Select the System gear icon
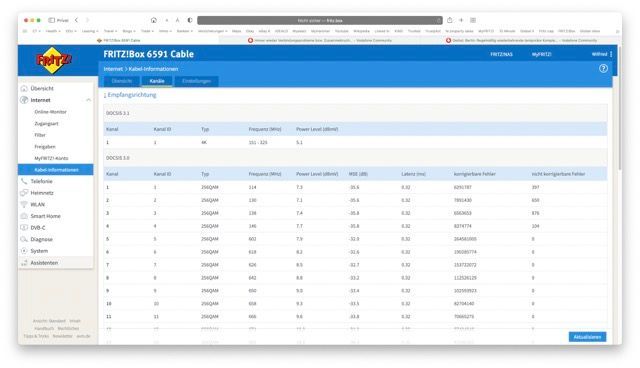640x368 pixels. 24,251
